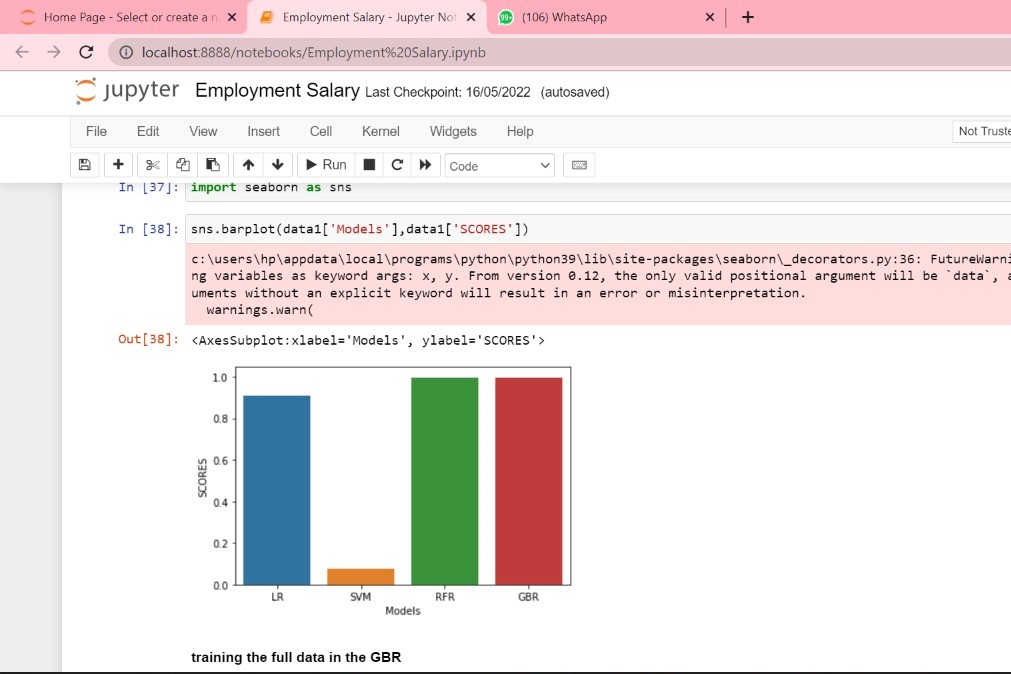Viewport: 1011px width, 674px height.
Task: Open the Code cell type dropdown
Action: [x=500, y=166]
